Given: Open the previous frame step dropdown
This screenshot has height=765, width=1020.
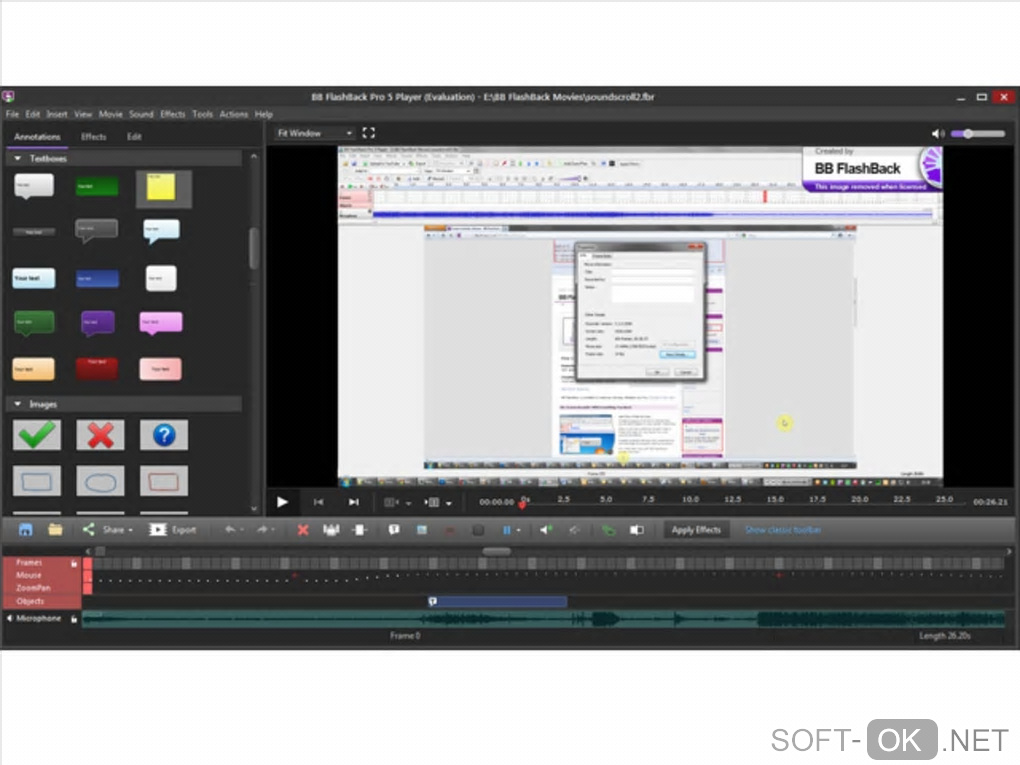Looking at the screenshot, I should (x=409, y=503).
